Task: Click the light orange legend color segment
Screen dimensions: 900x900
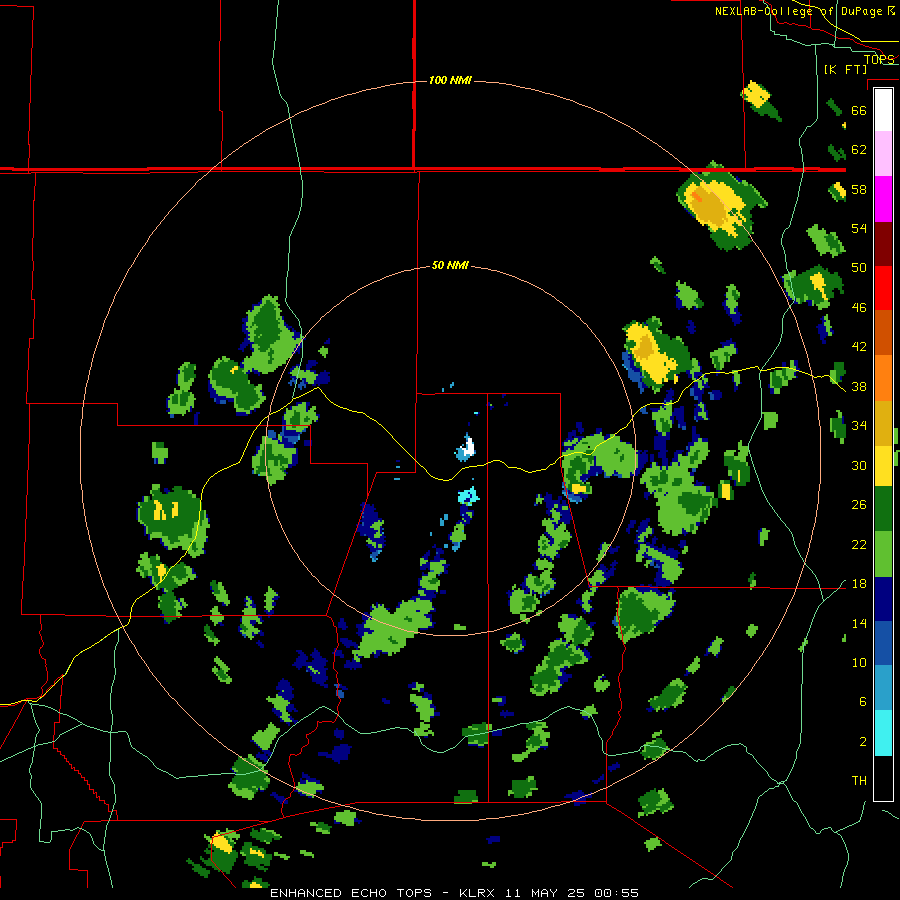Action: pyautogui.click(x=883, y=378)
